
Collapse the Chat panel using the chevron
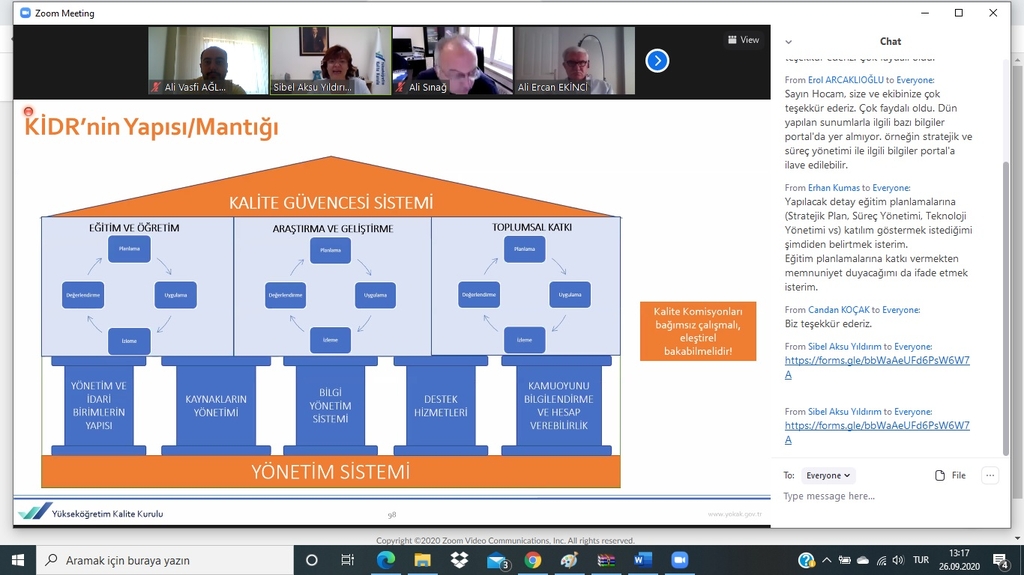click(x=789, y=42)
